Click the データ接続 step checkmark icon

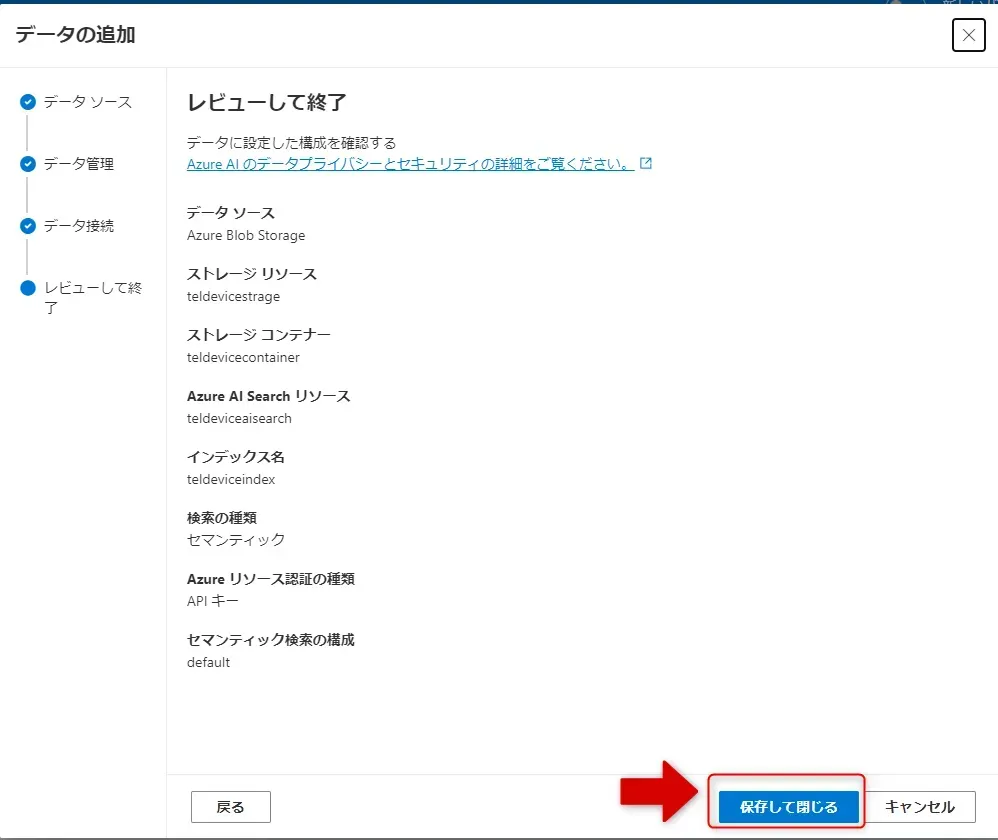pyautogui.click(x=28, y=226)
